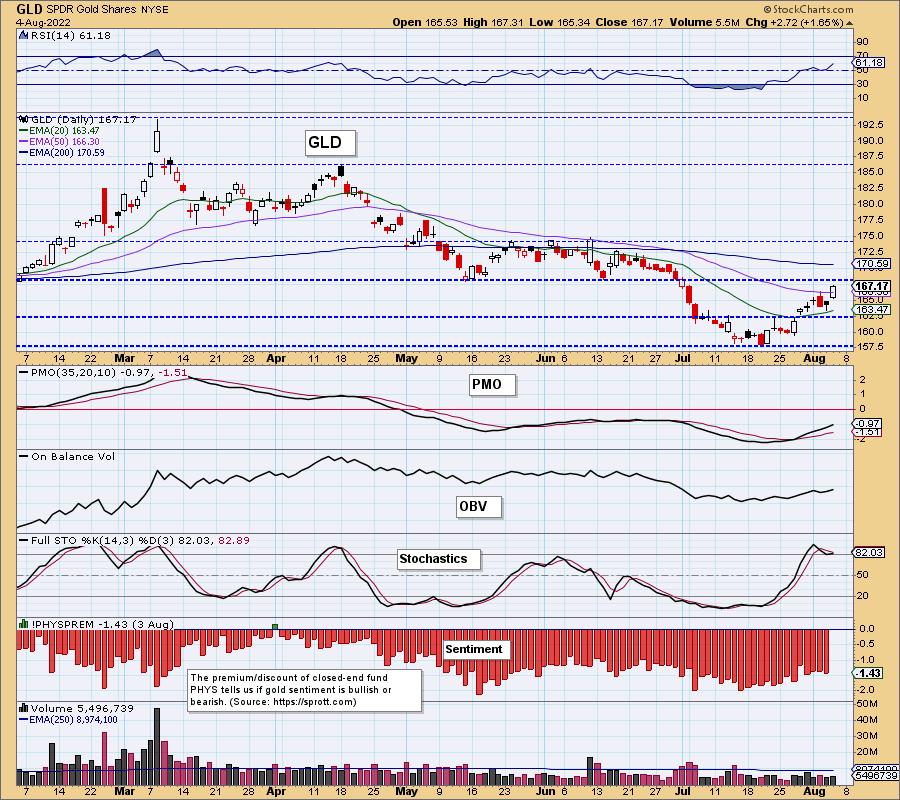Open the StockCharts.com watermark link
Screen dimensions: 900x800
click(x=813, y=9)
